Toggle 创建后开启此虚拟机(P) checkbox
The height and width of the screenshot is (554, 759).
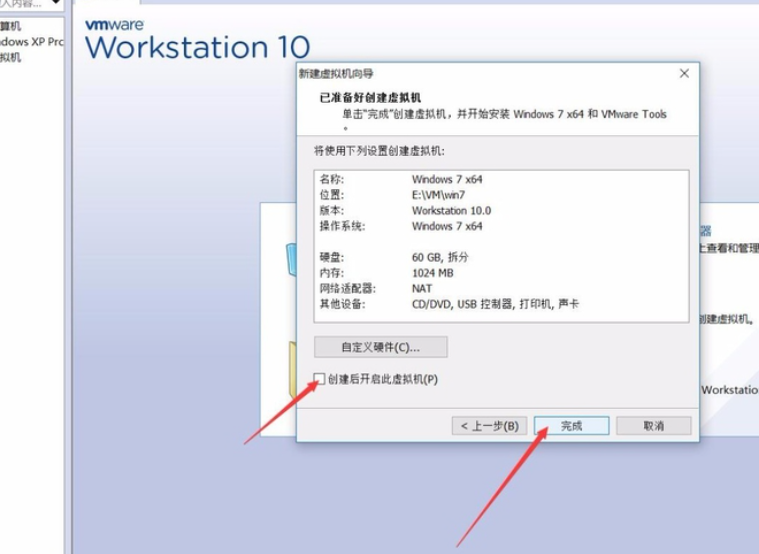pos(319,379)
